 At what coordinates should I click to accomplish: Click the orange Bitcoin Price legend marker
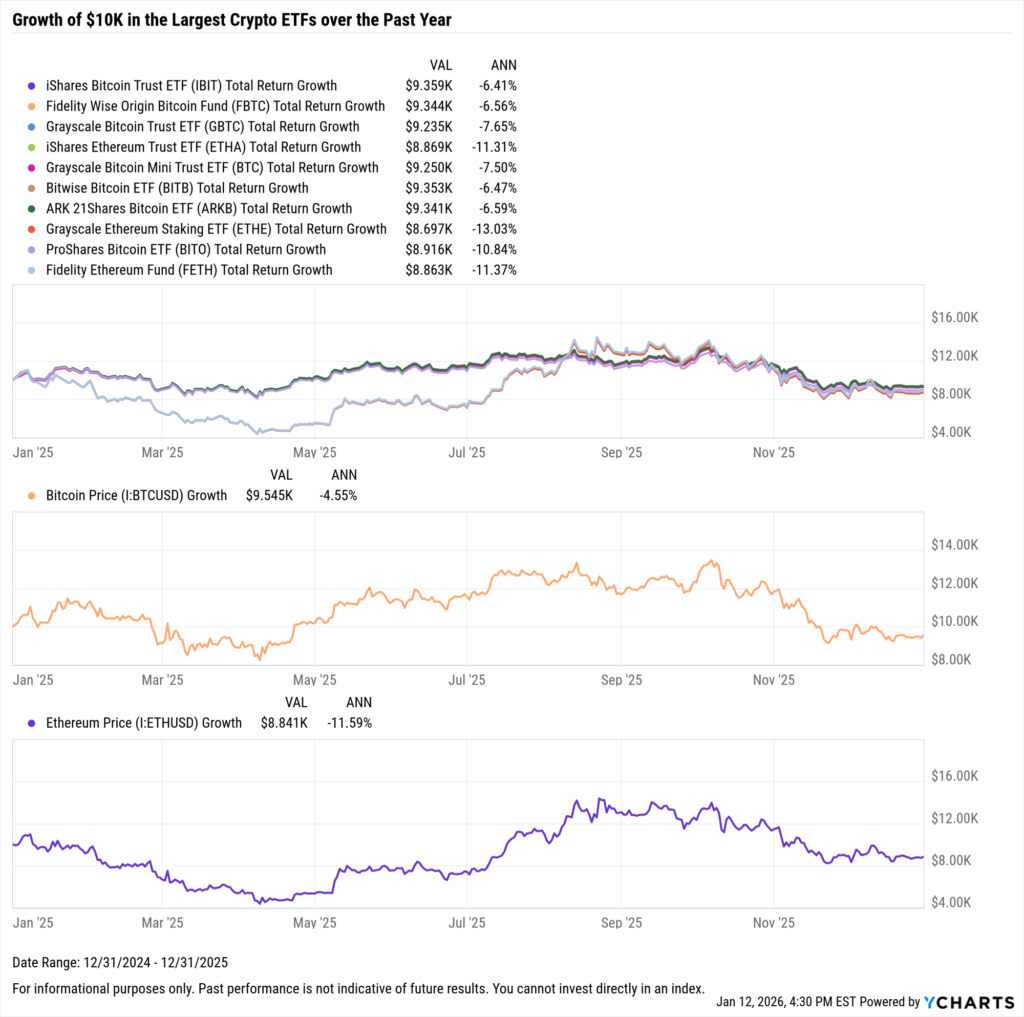point(33,495)
